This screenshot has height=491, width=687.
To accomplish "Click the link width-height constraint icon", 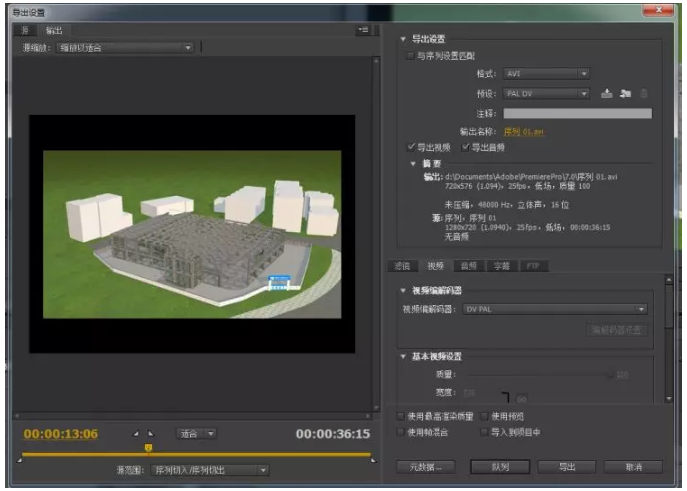I will coord(520,399).
